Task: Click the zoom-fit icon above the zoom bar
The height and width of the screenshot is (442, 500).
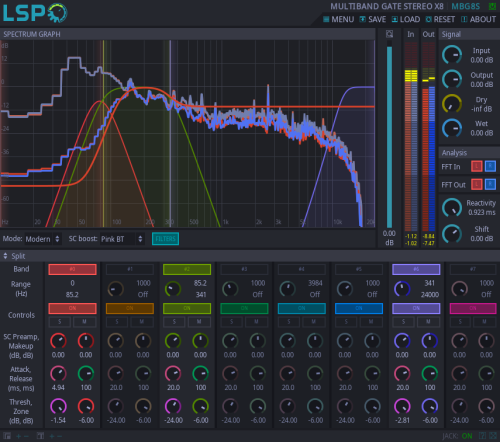Action: [x=389, y=34]
